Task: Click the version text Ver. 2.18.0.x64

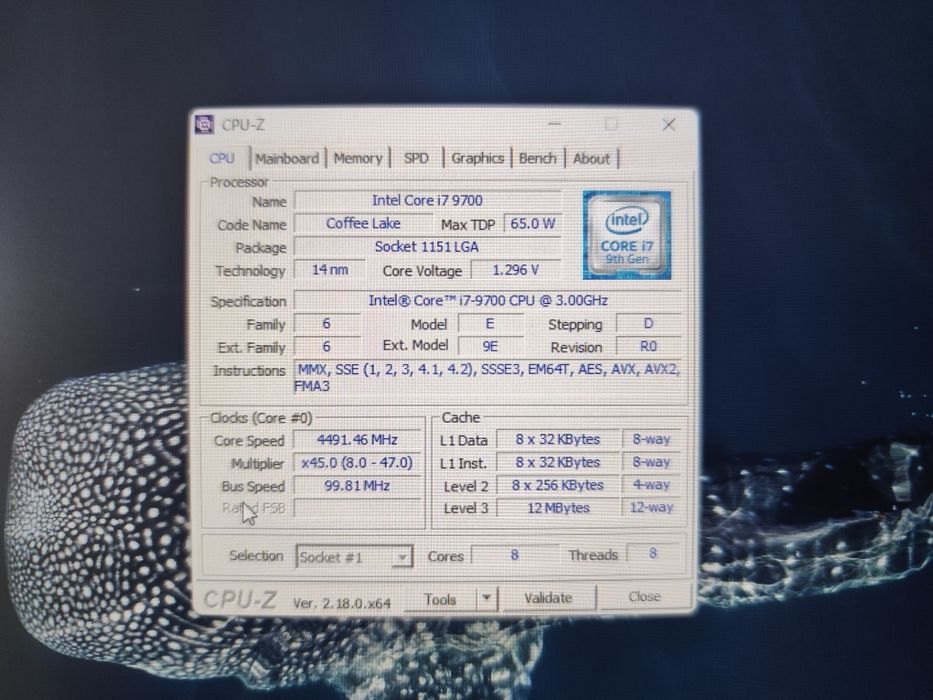Action: pyautogui.click(x=342, y=603)
